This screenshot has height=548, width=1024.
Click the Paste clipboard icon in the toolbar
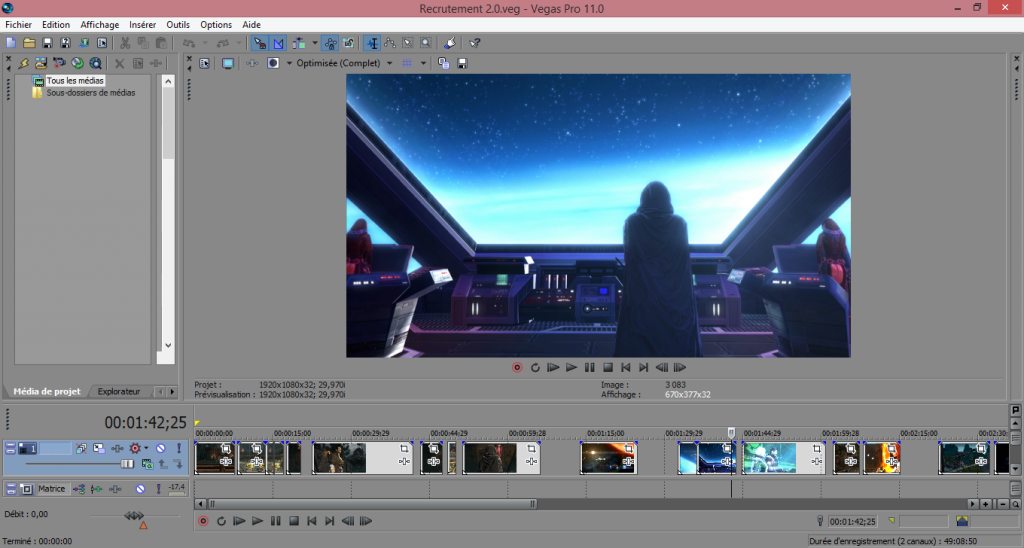[161, 43]
